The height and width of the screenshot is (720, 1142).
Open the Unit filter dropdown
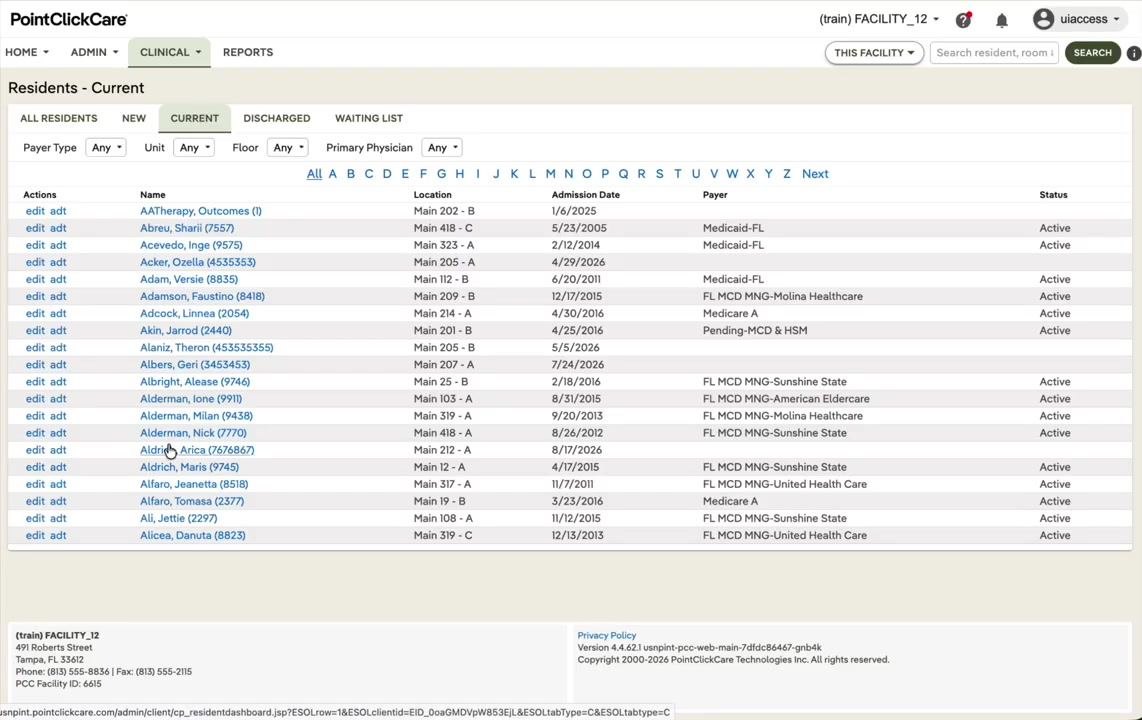pos(194,148)
